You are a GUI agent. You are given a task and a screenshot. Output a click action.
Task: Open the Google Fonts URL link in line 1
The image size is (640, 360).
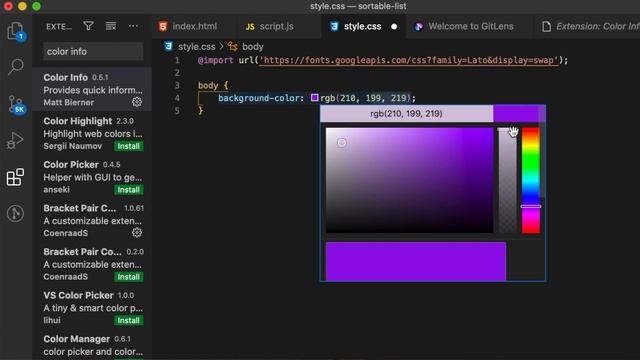click(x=408, y=60)
